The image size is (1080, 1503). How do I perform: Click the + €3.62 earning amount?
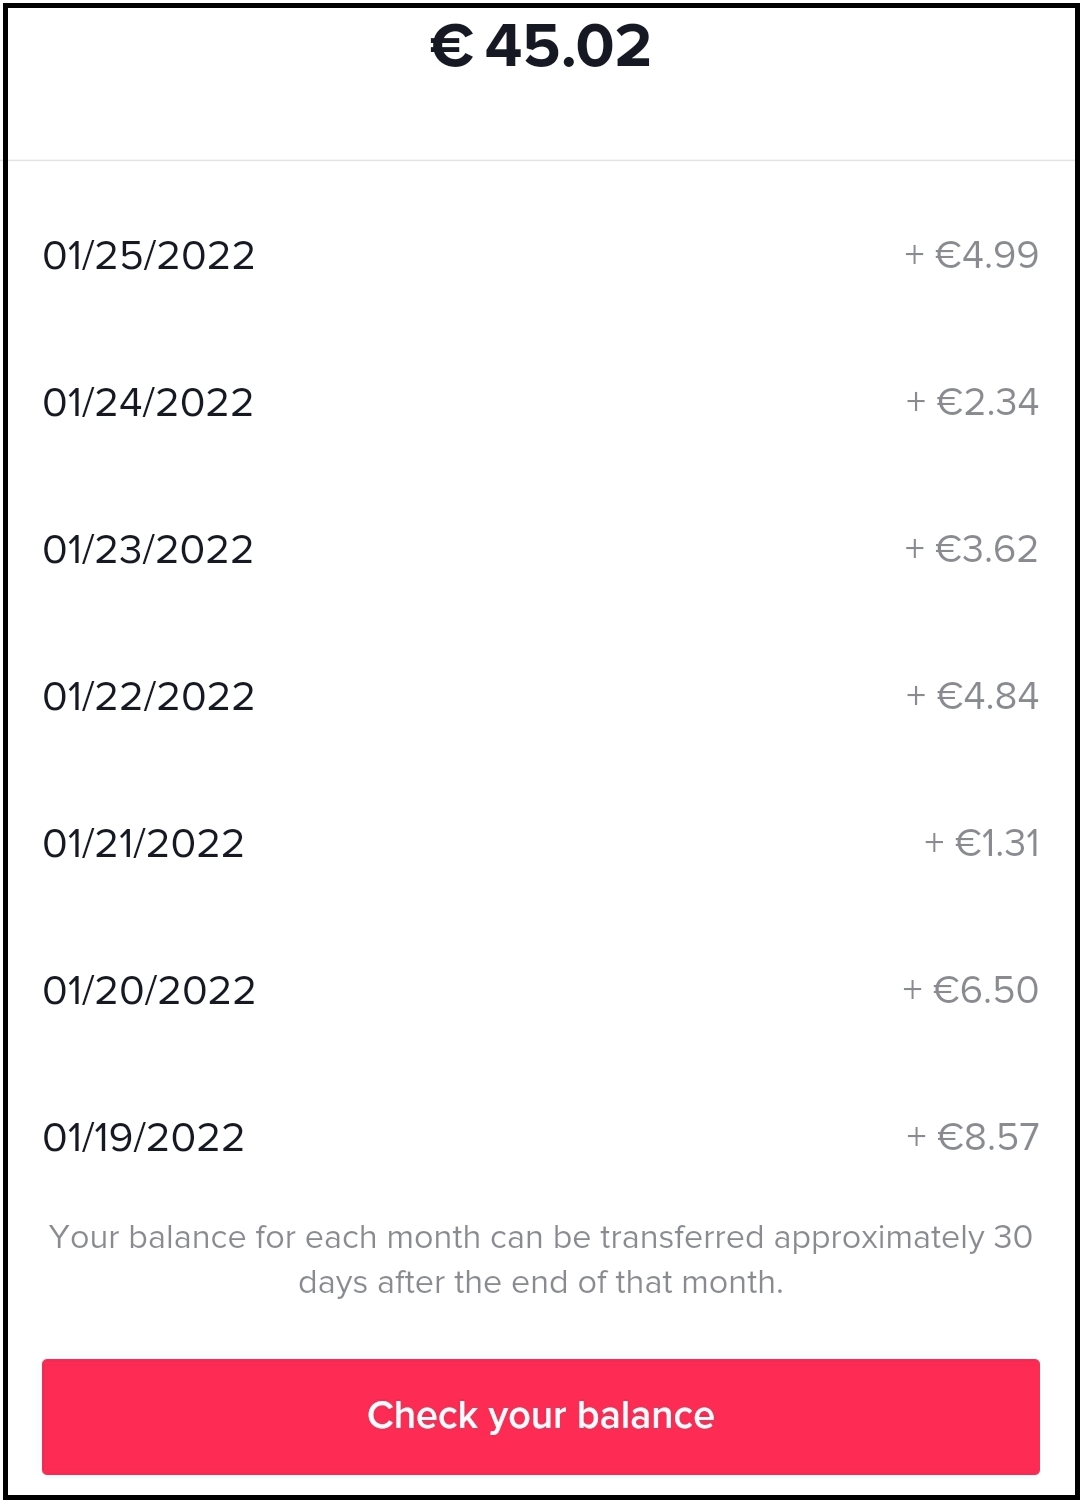pos(971,549)
